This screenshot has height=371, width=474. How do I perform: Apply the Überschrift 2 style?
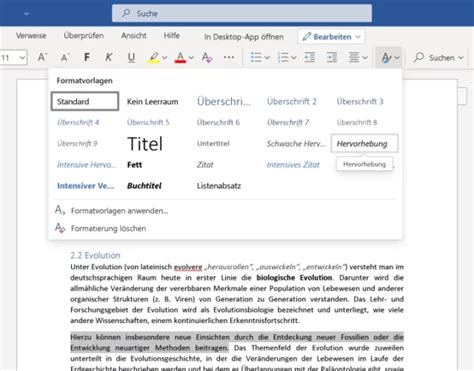292,101
